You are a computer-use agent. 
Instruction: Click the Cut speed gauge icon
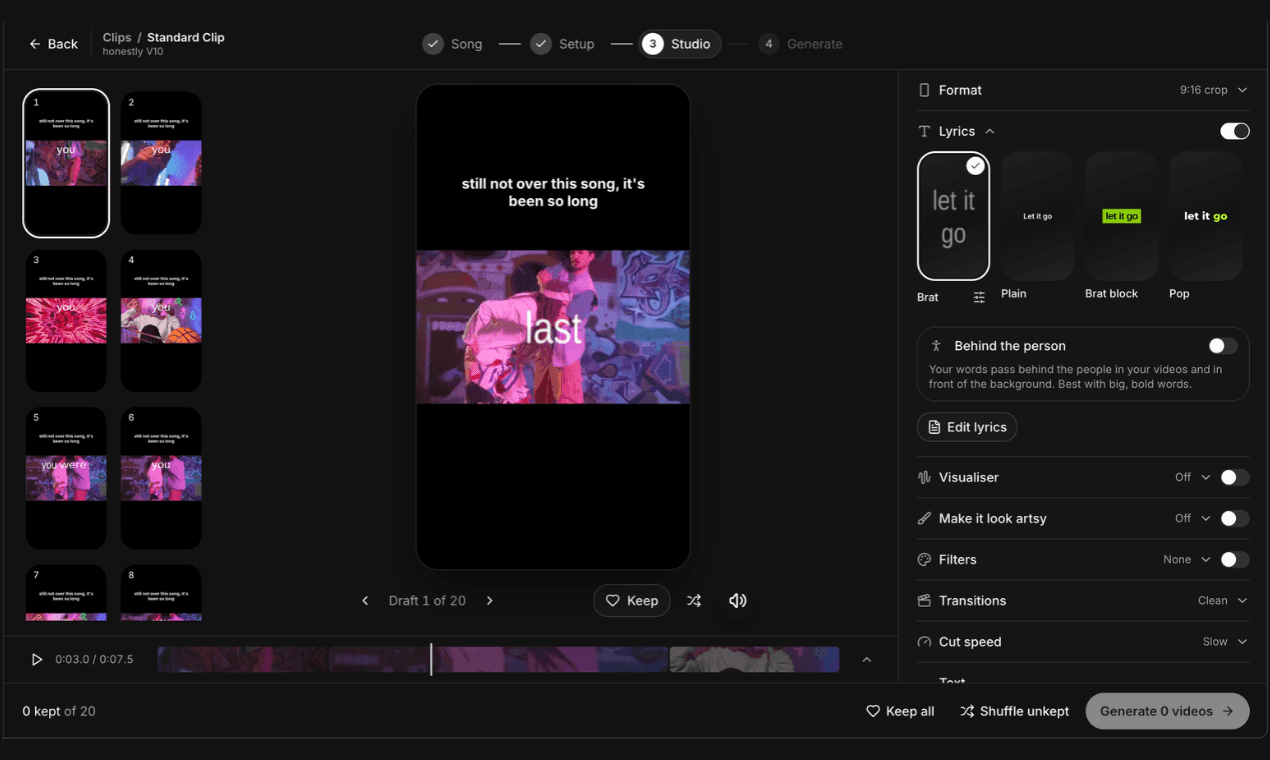[x=924, y=642]
